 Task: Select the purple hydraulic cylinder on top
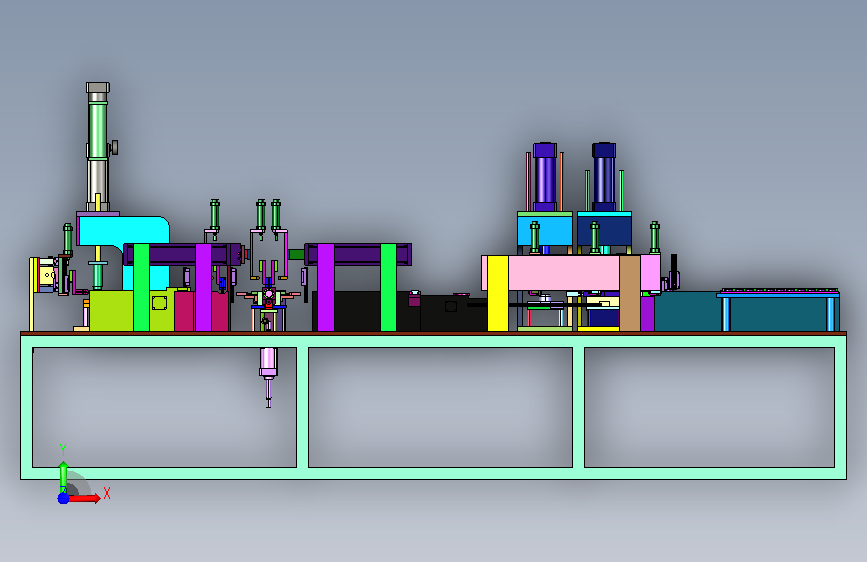545,177
